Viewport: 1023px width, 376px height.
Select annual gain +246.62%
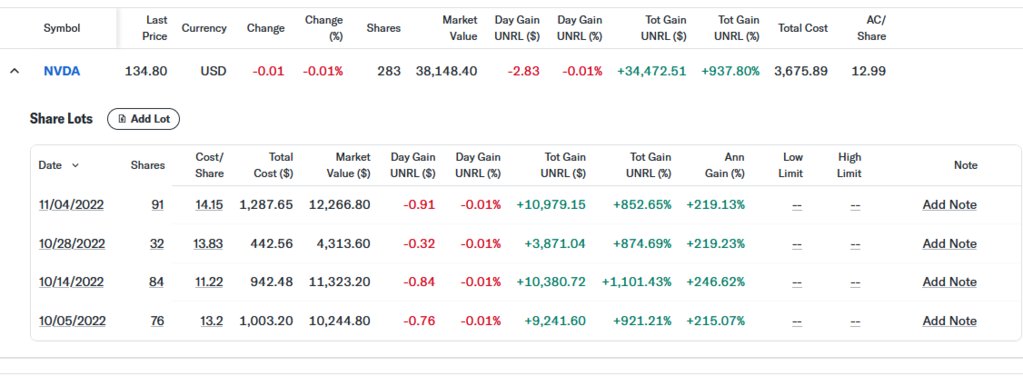pos(716,282)
